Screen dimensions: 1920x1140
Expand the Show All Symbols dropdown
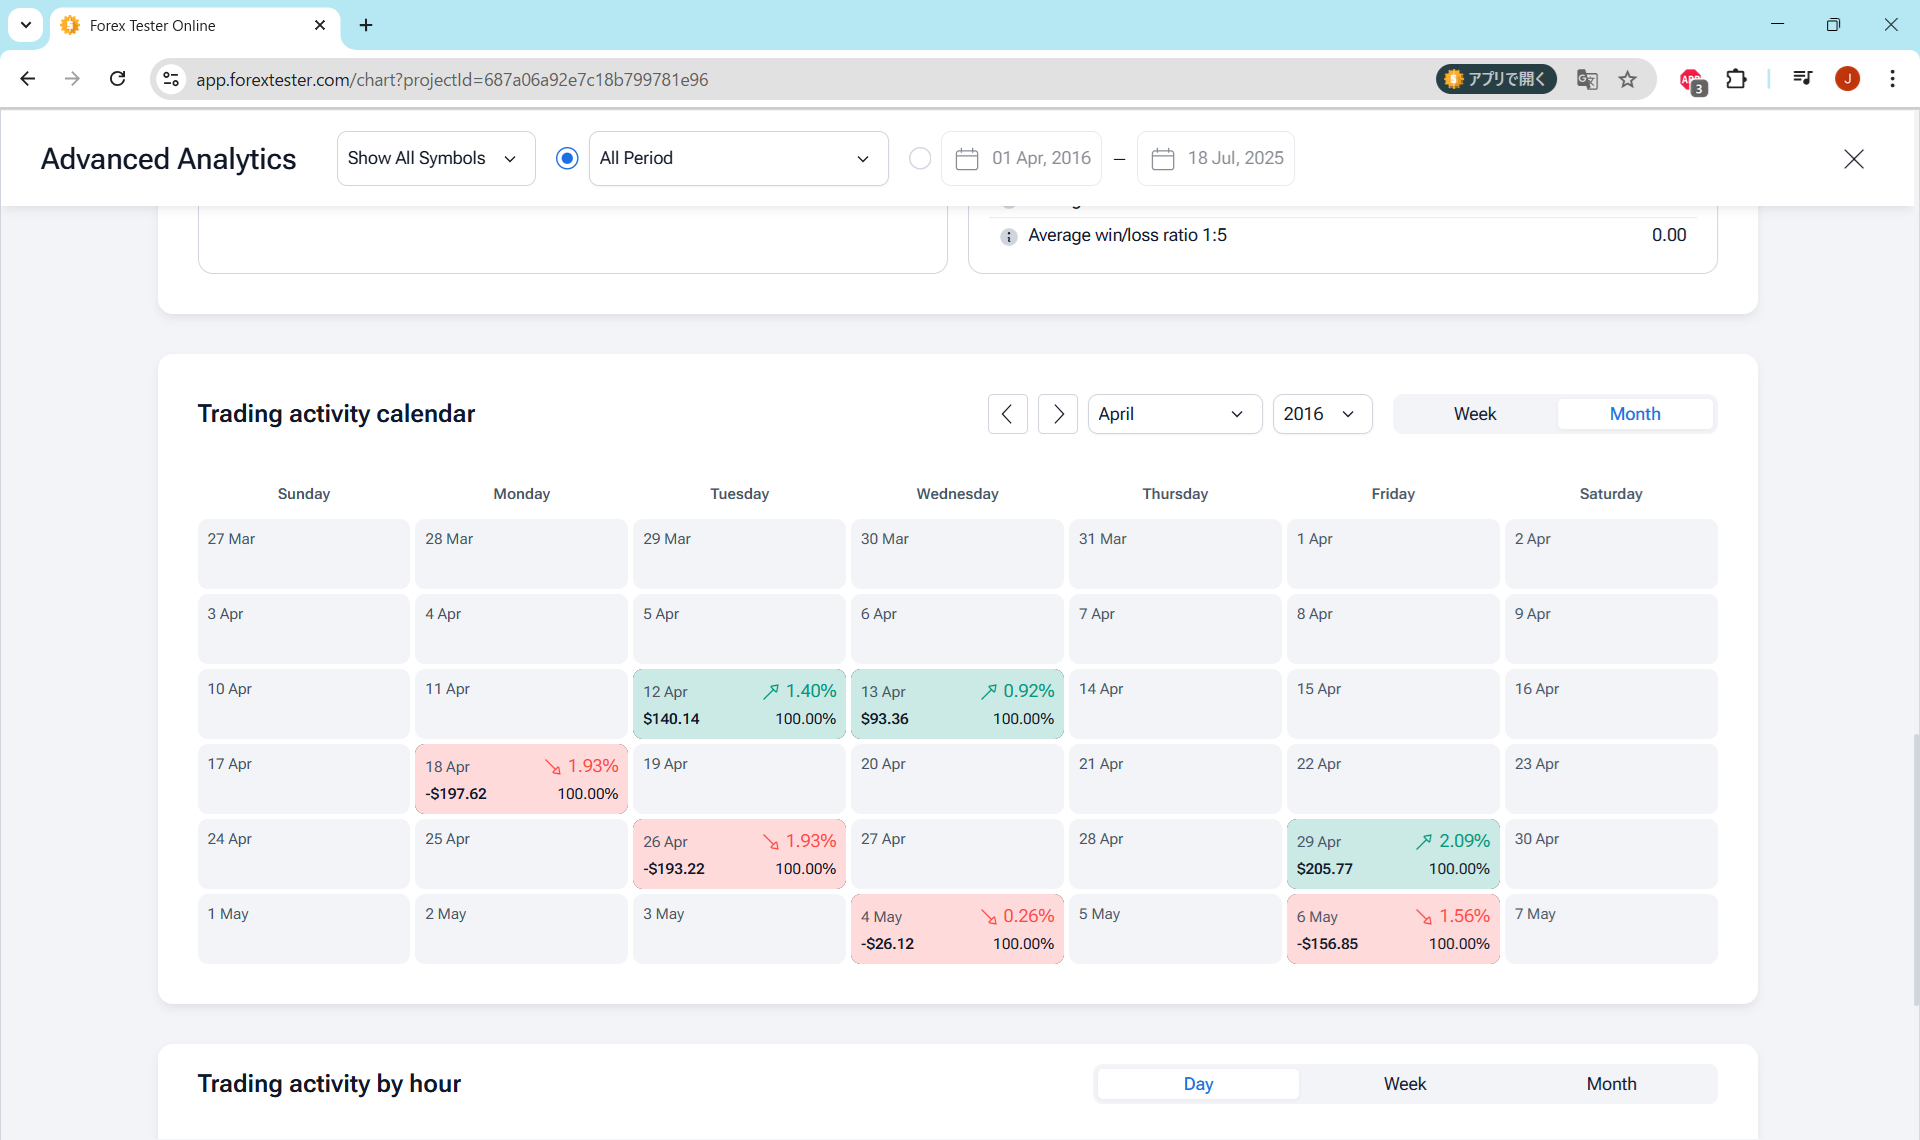tap(436, 158)
